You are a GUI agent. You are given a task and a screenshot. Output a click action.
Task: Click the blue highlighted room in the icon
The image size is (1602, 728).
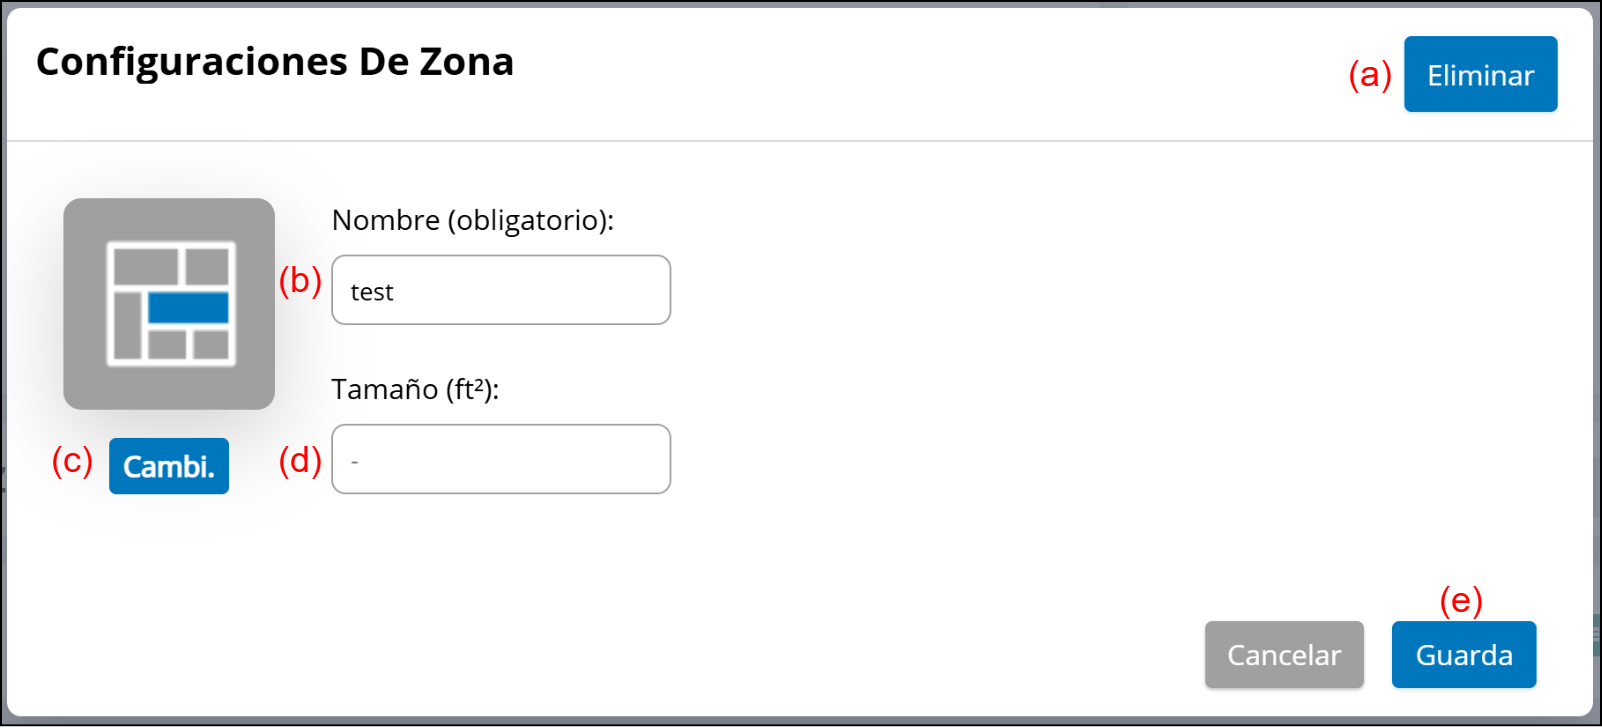[x=188, y=308]
